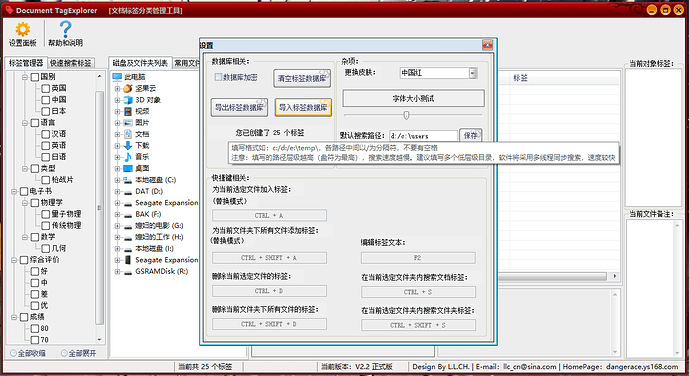Select the 桌面 icon

[127, 168]
